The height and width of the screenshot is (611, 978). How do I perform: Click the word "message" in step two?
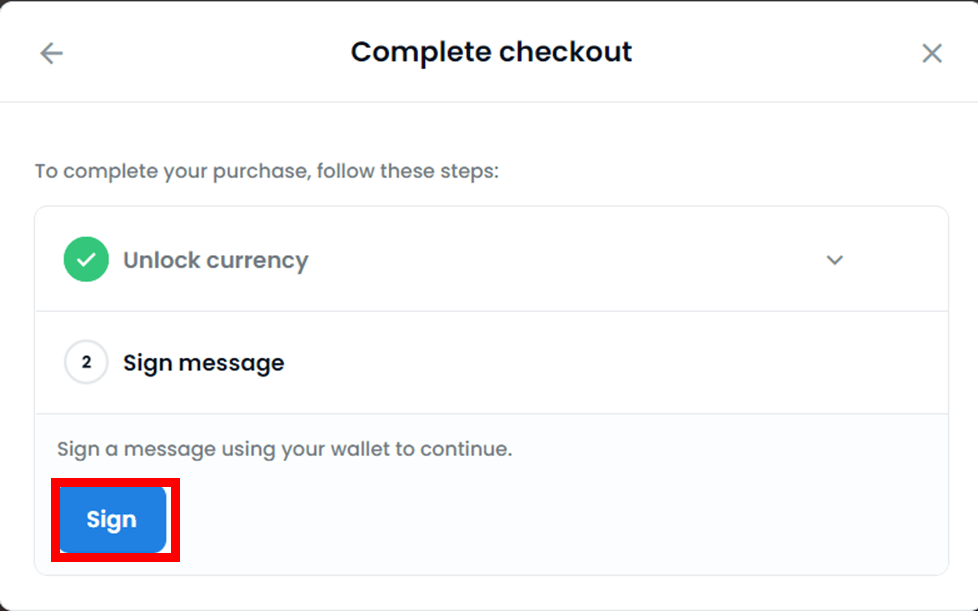[x=231, y=364]
